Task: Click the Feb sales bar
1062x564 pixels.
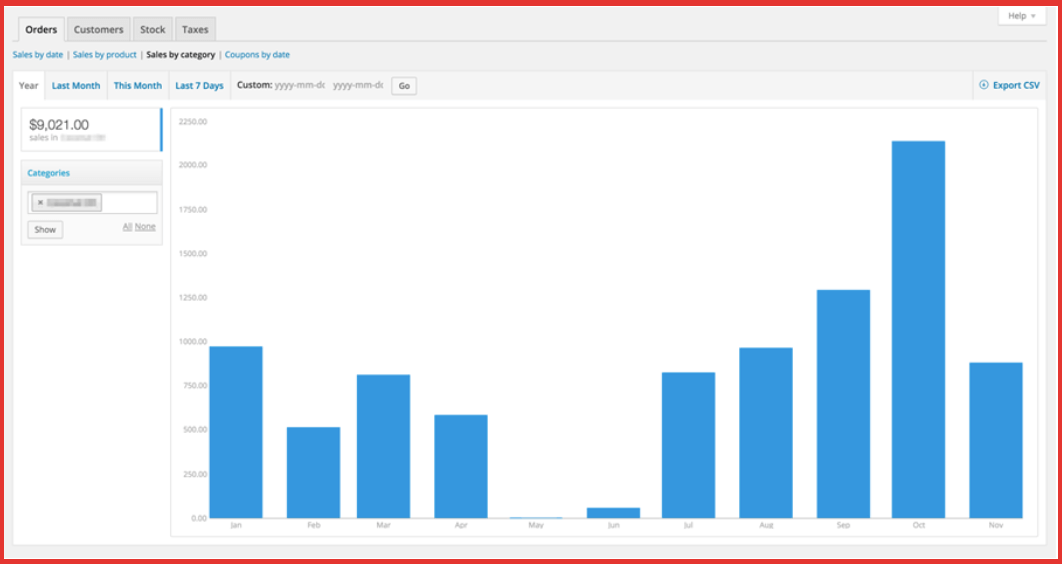Action: coord(313,473)
